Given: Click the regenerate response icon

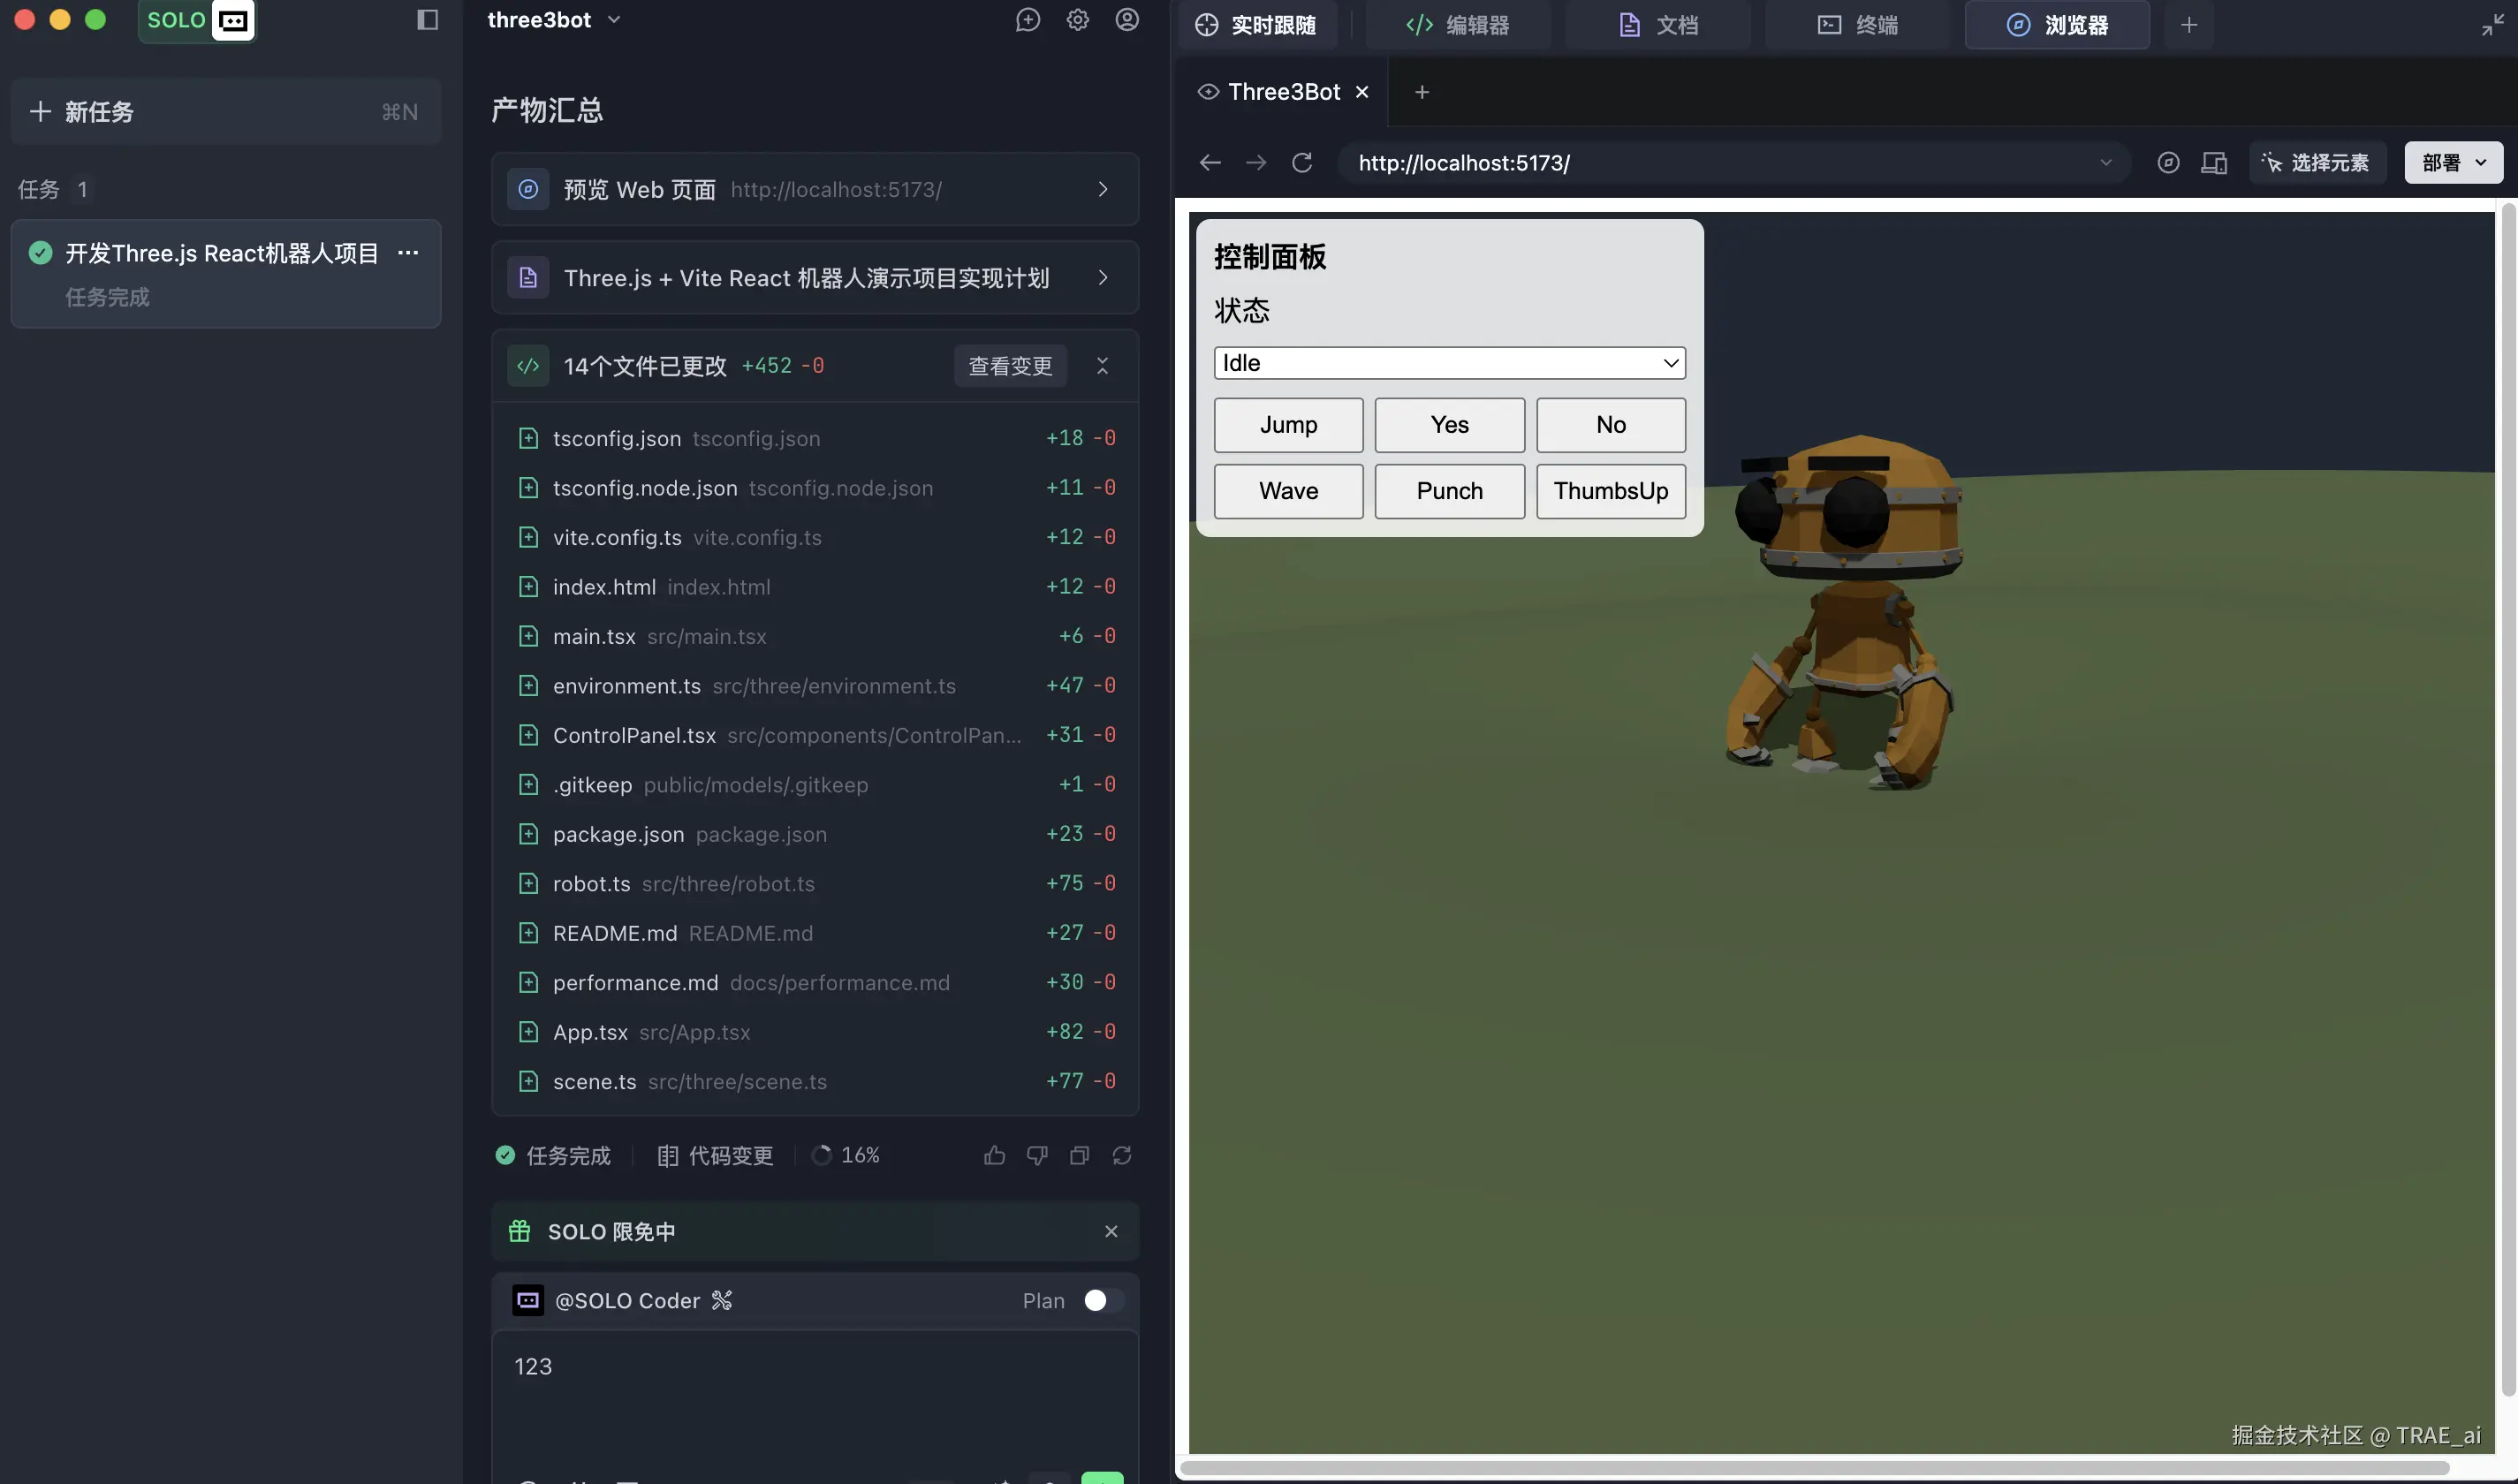Looking at the screenshot, I should (x=1122, y=1155).
